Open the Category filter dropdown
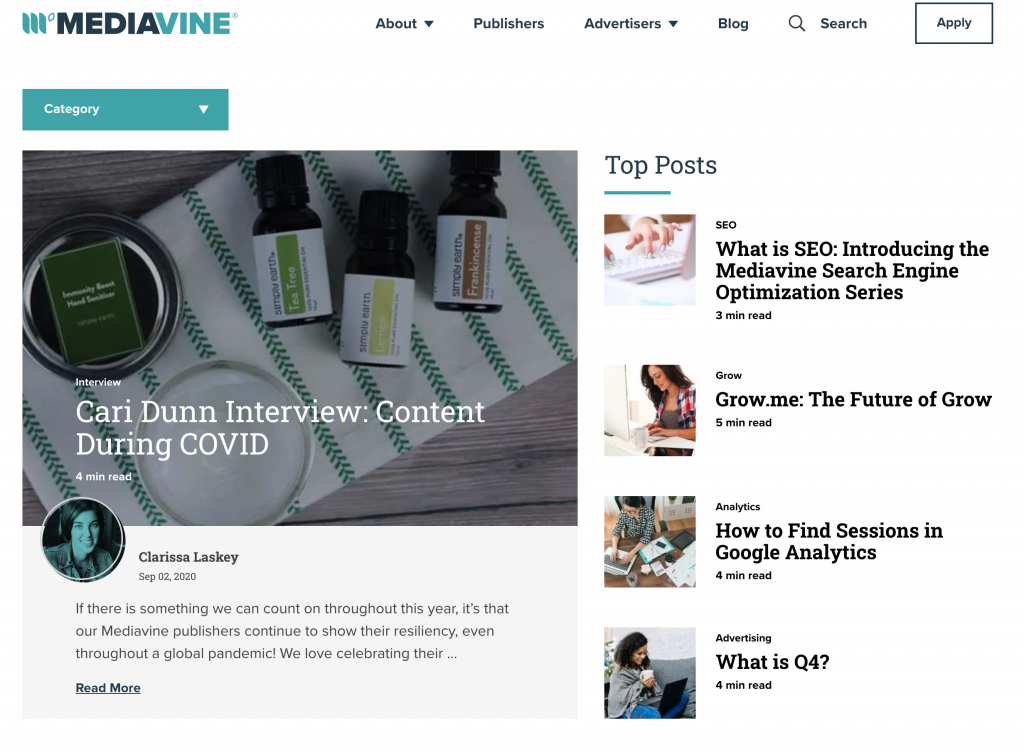 [125, 109]
